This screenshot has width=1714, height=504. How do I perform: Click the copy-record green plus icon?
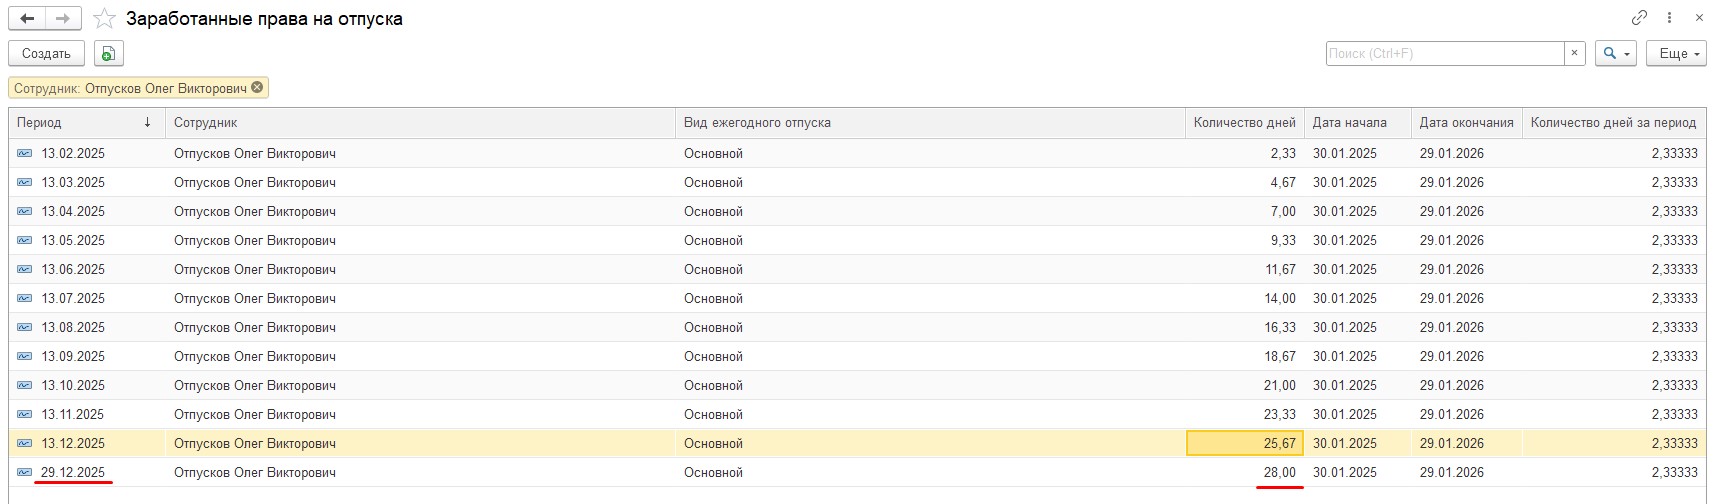click(108, 53)
